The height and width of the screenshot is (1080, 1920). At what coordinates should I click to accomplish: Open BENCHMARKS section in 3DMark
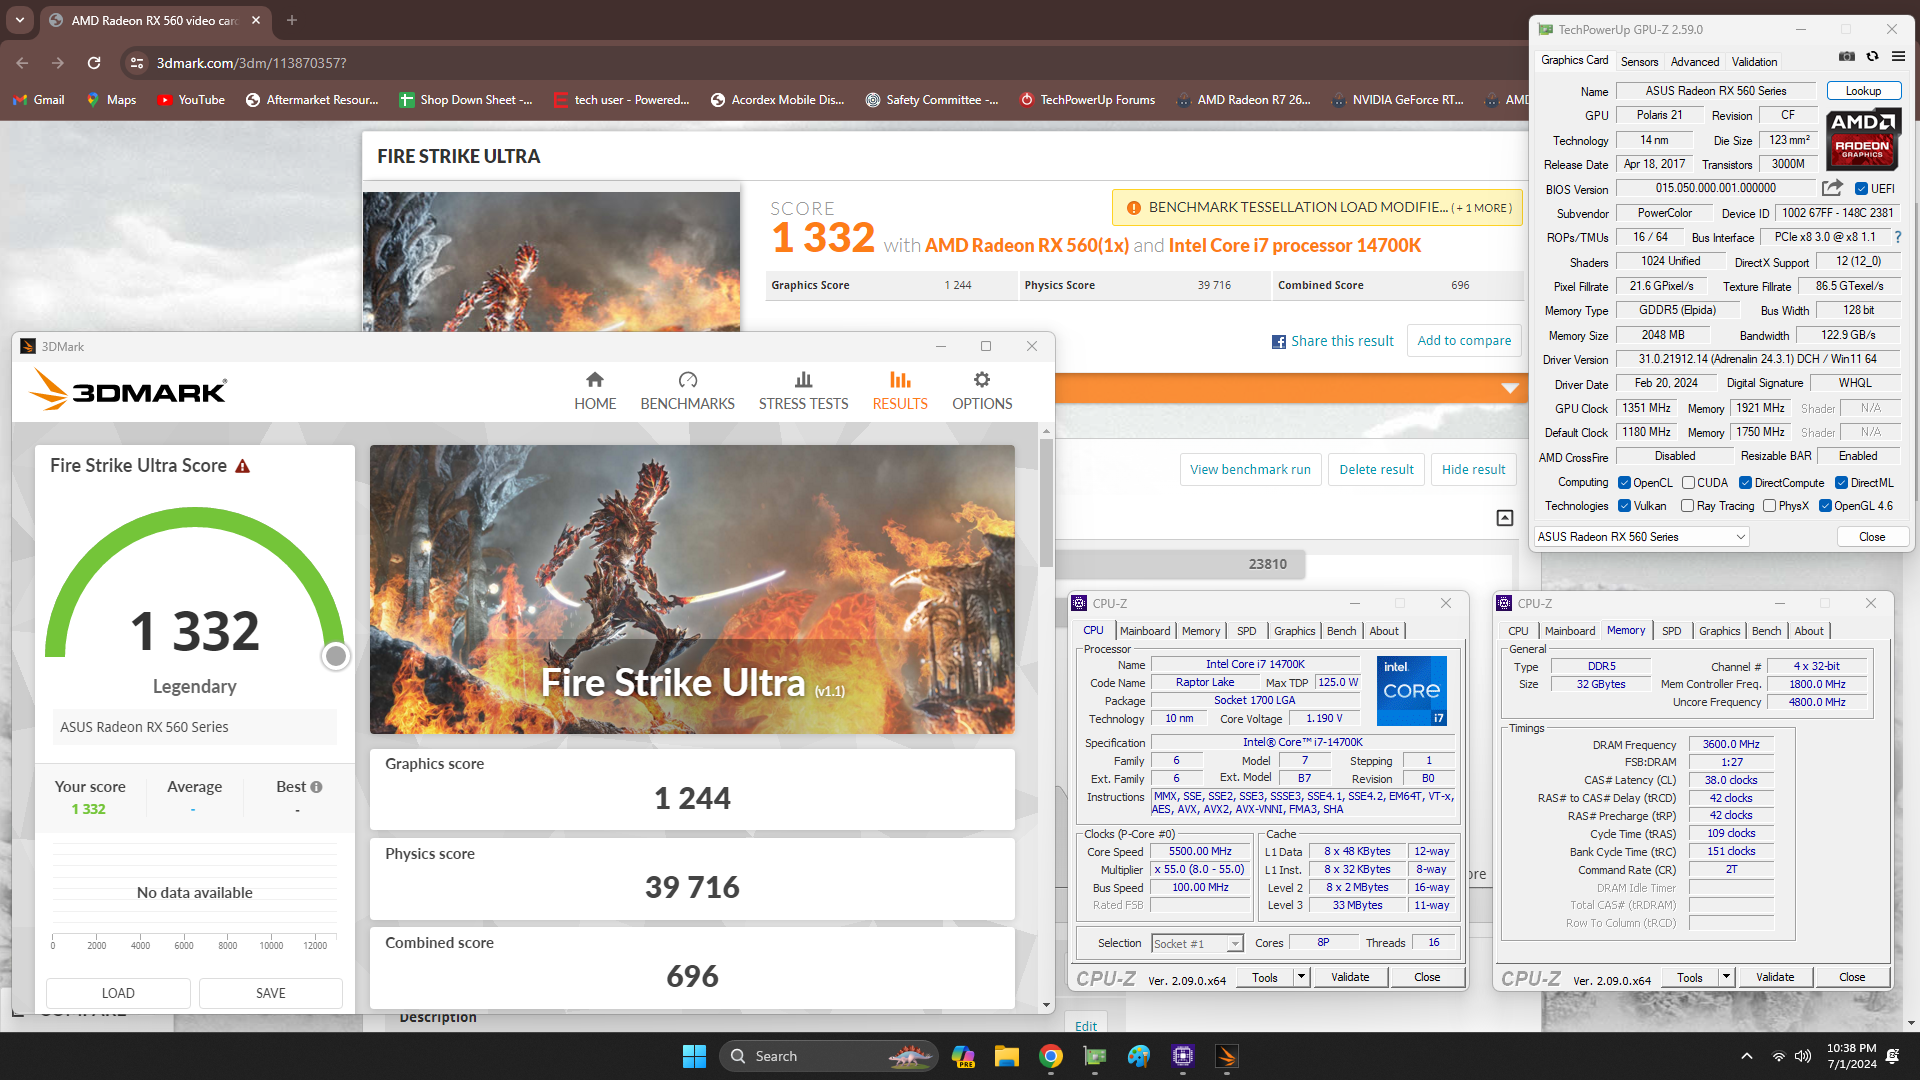(687, 391)
